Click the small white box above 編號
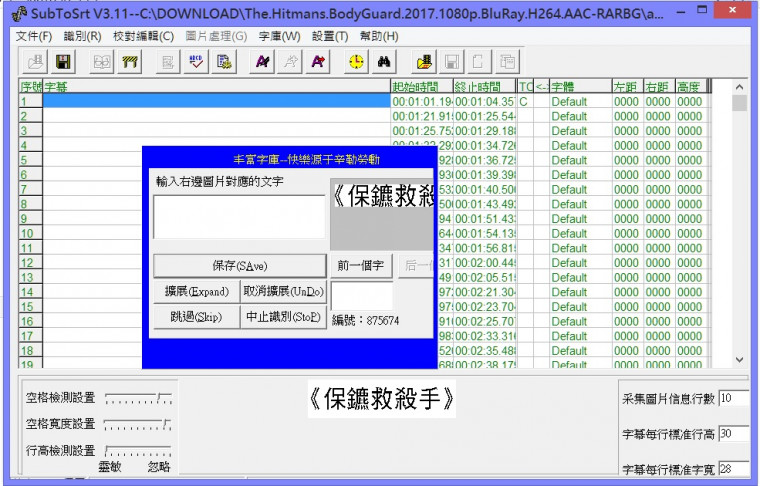This screenshot has height=486, width=760. tap(362, 296)
